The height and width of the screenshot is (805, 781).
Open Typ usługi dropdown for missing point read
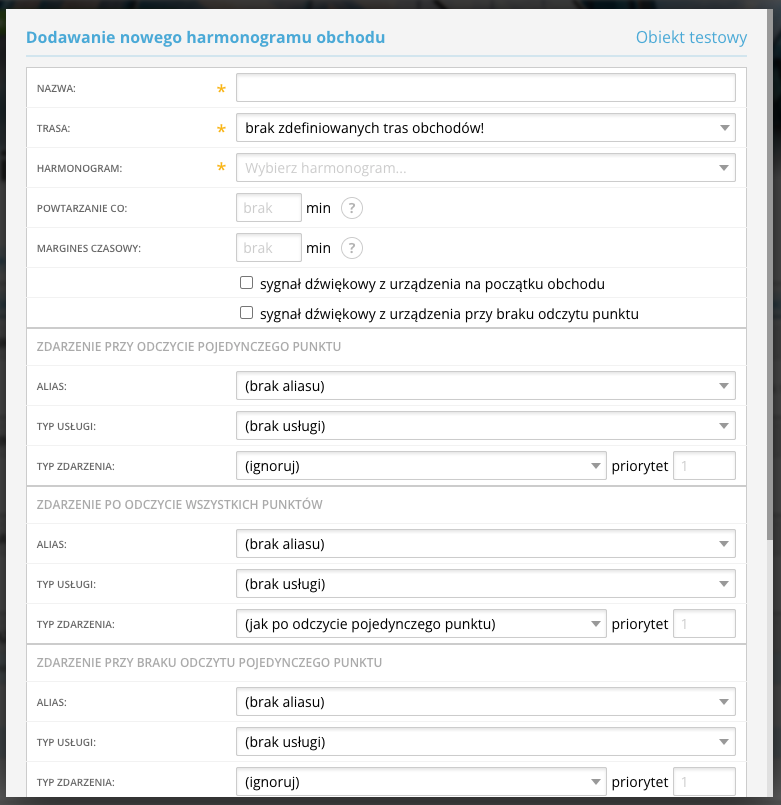[x=485, y=742]
